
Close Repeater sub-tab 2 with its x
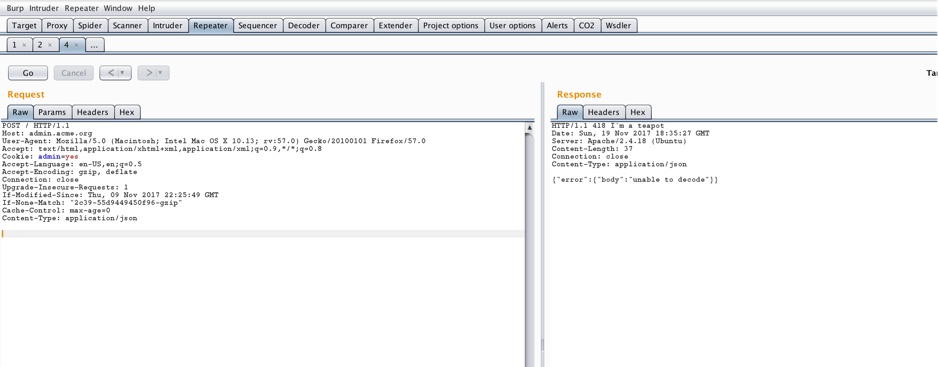click(50, 45)
